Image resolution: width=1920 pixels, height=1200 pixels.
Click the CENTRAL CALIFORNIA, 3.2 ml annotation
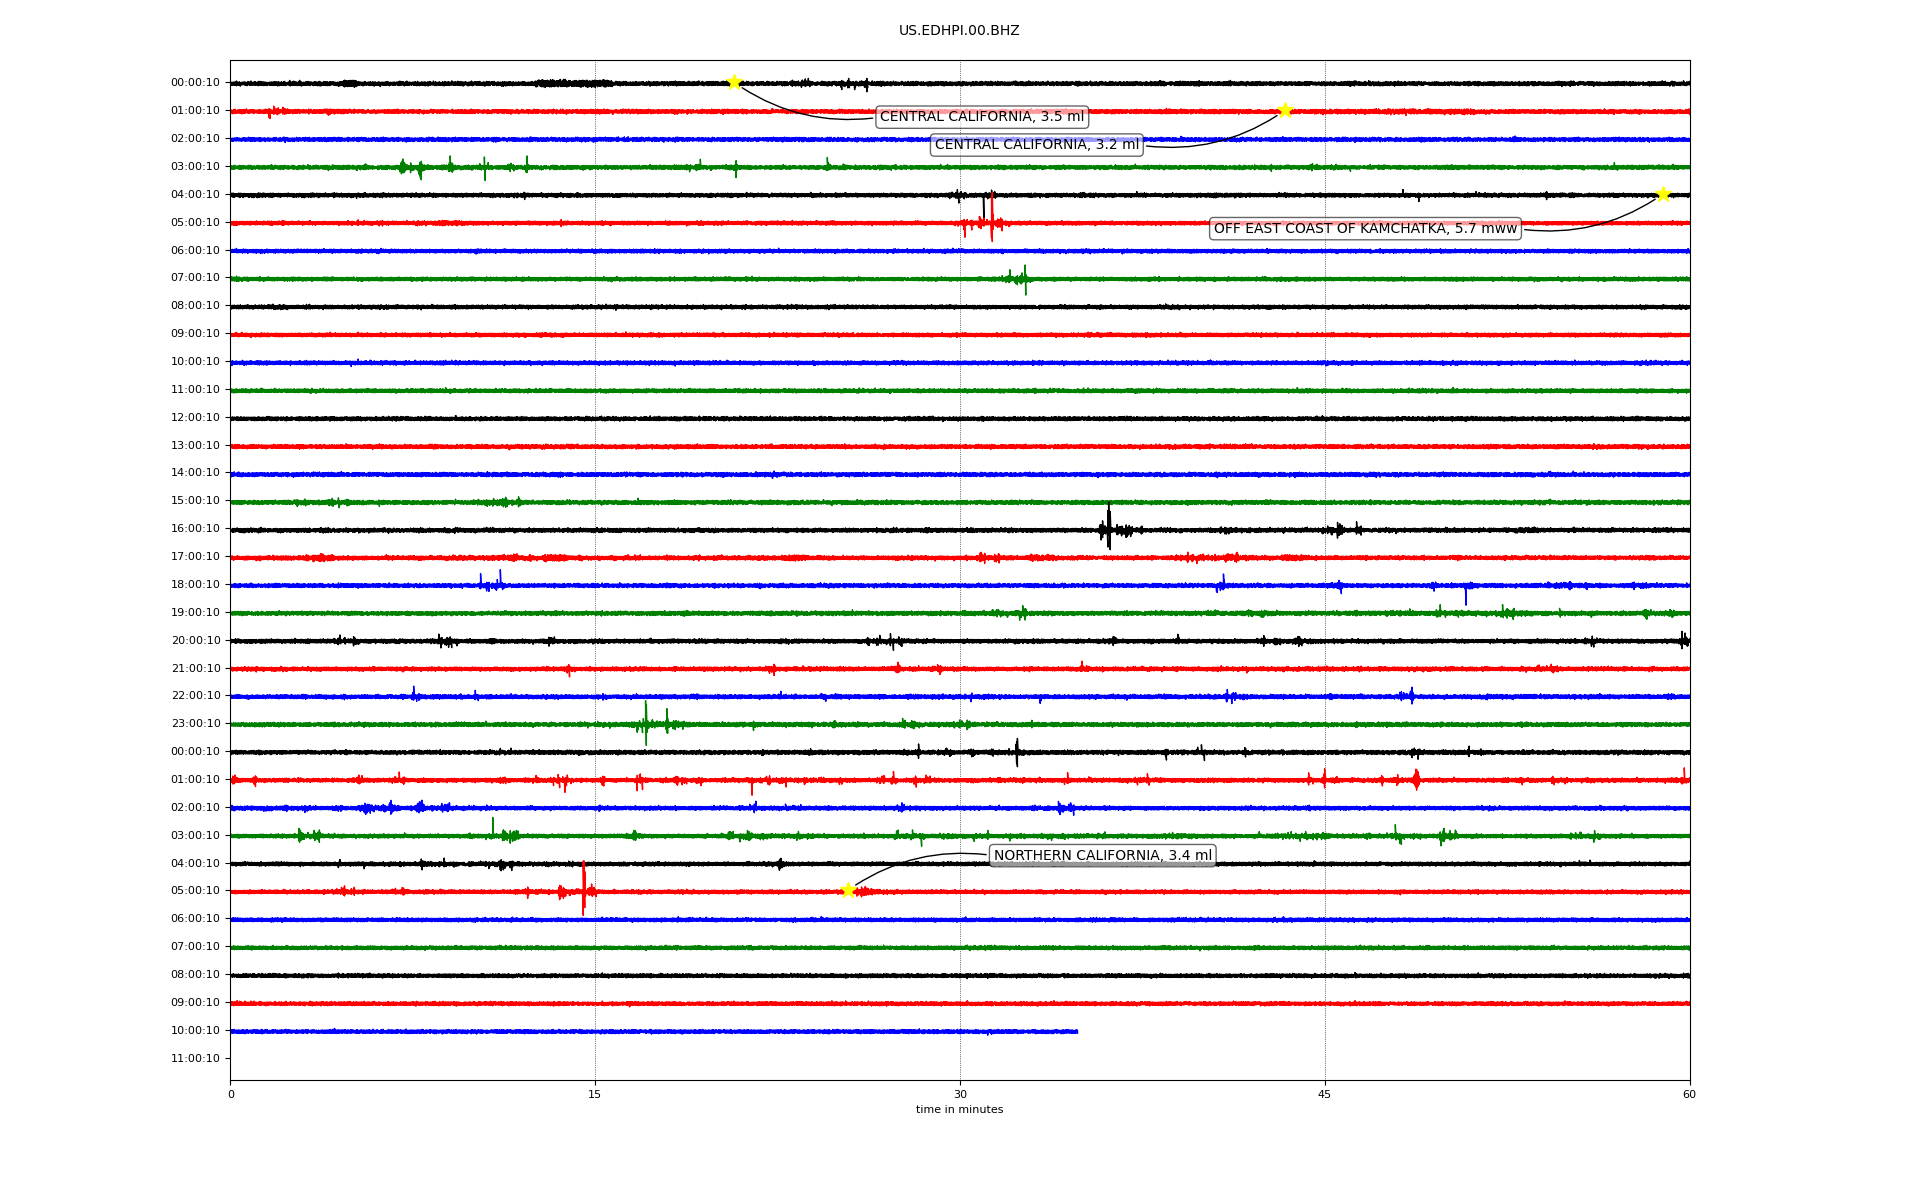(x=1036, y=145)
